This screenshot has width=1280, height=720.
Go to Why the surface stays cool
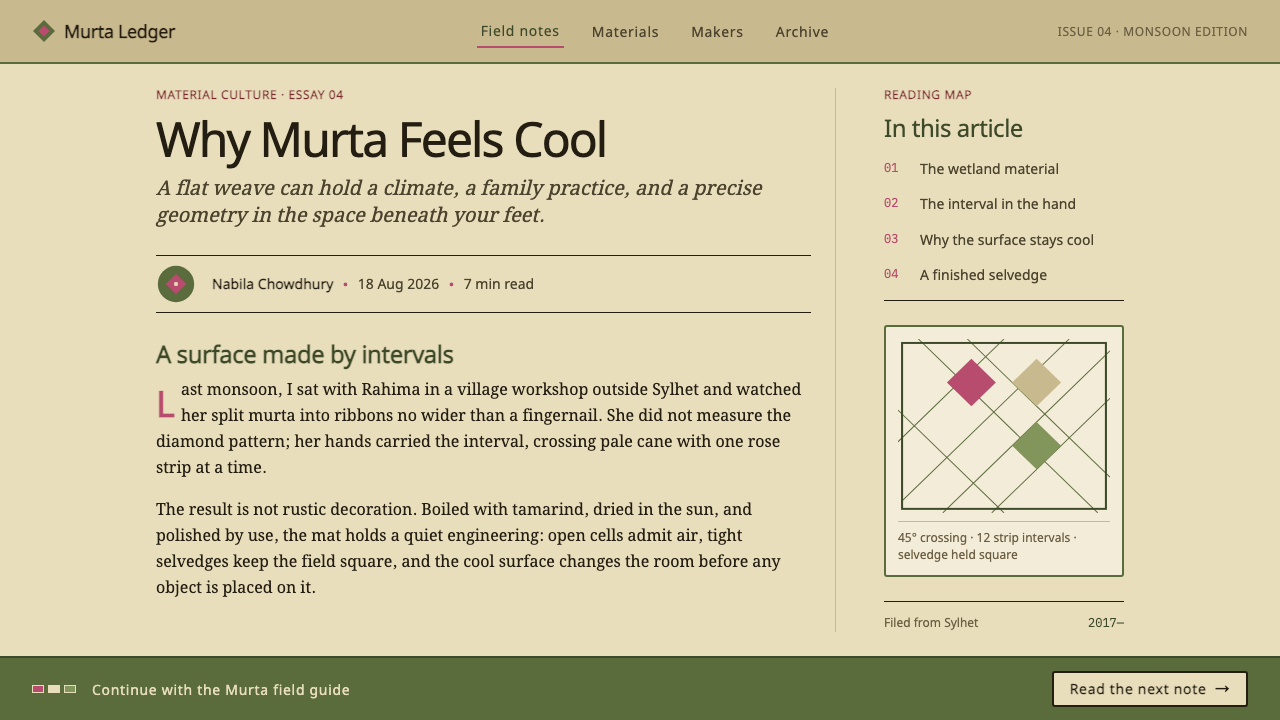[x=1007, y=240]
